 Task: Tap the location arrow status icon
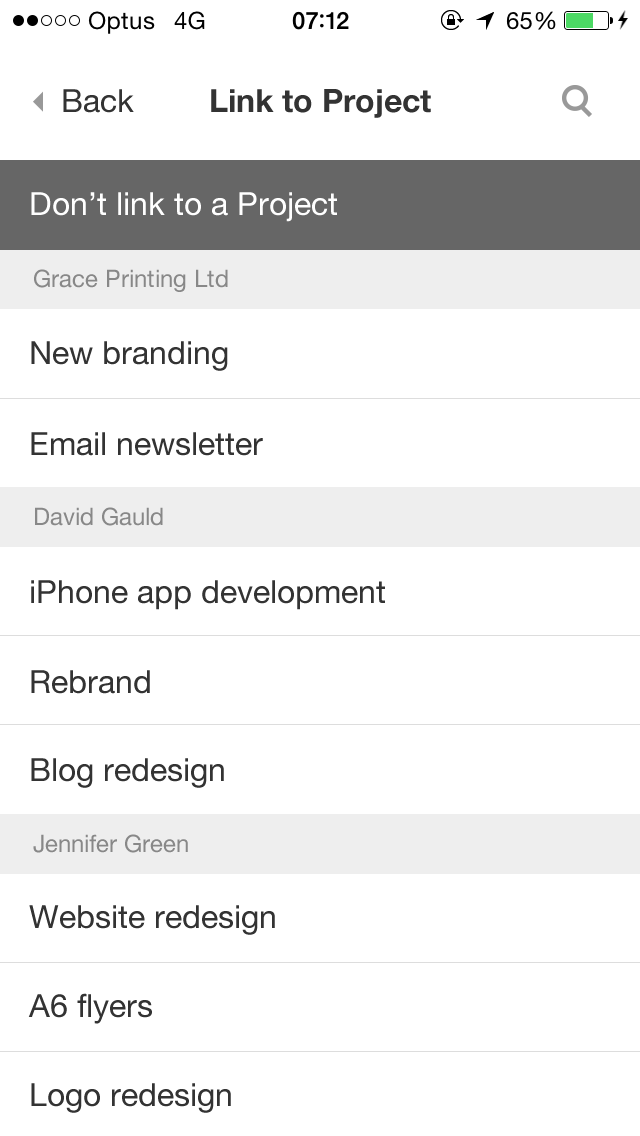point(486,21)
